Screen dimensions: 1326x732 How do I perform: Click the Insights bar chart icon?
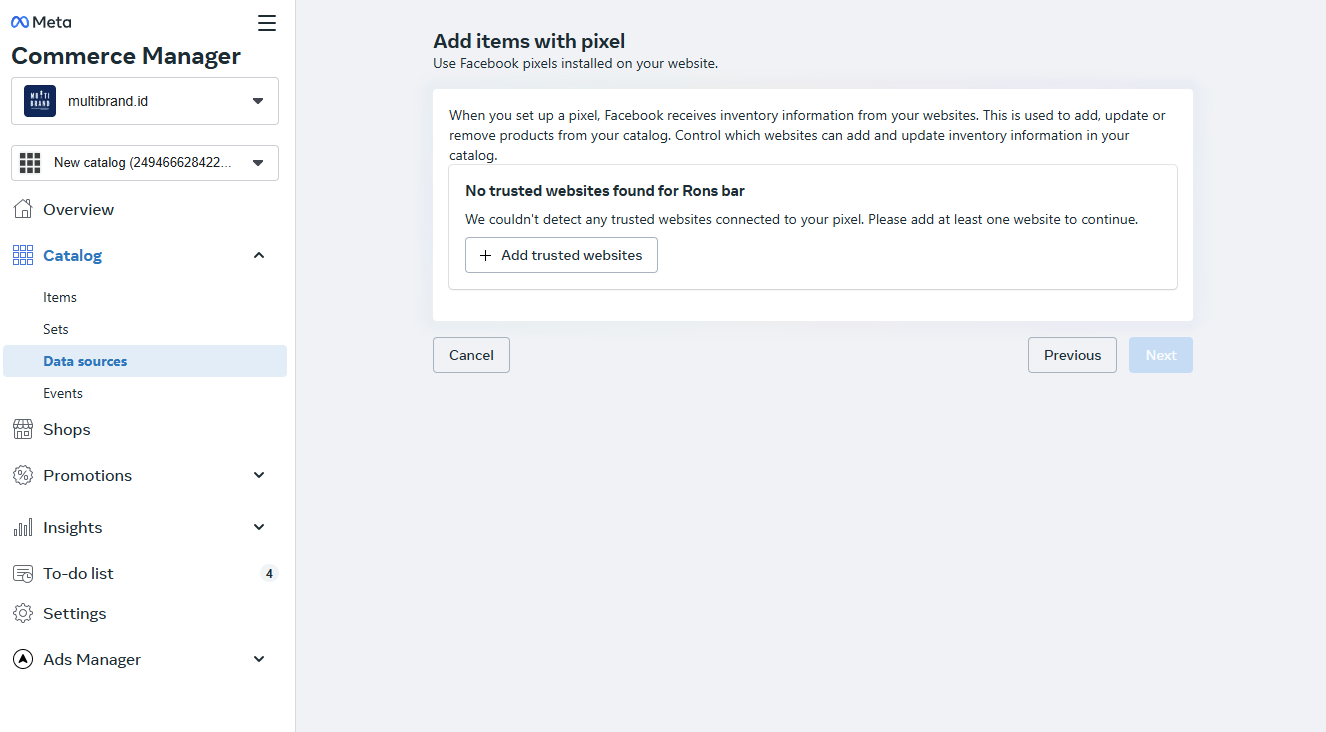point(22,527)
